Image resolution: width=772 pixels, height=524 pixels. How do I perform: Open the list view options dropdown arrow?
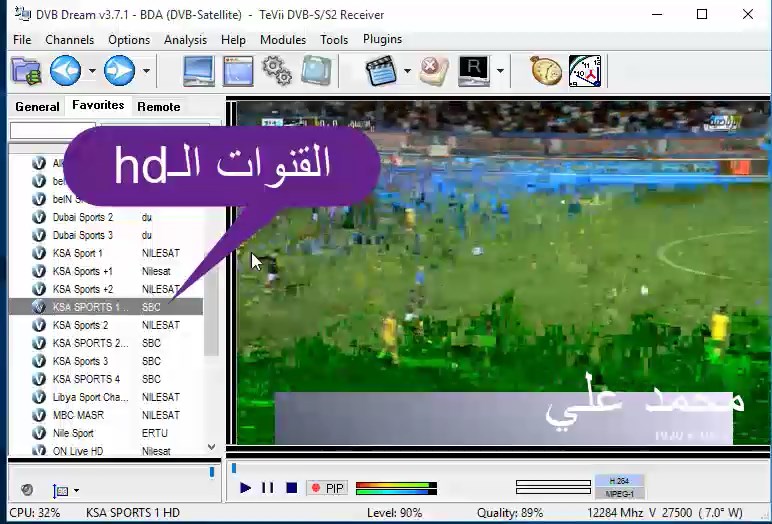(76, 491)
